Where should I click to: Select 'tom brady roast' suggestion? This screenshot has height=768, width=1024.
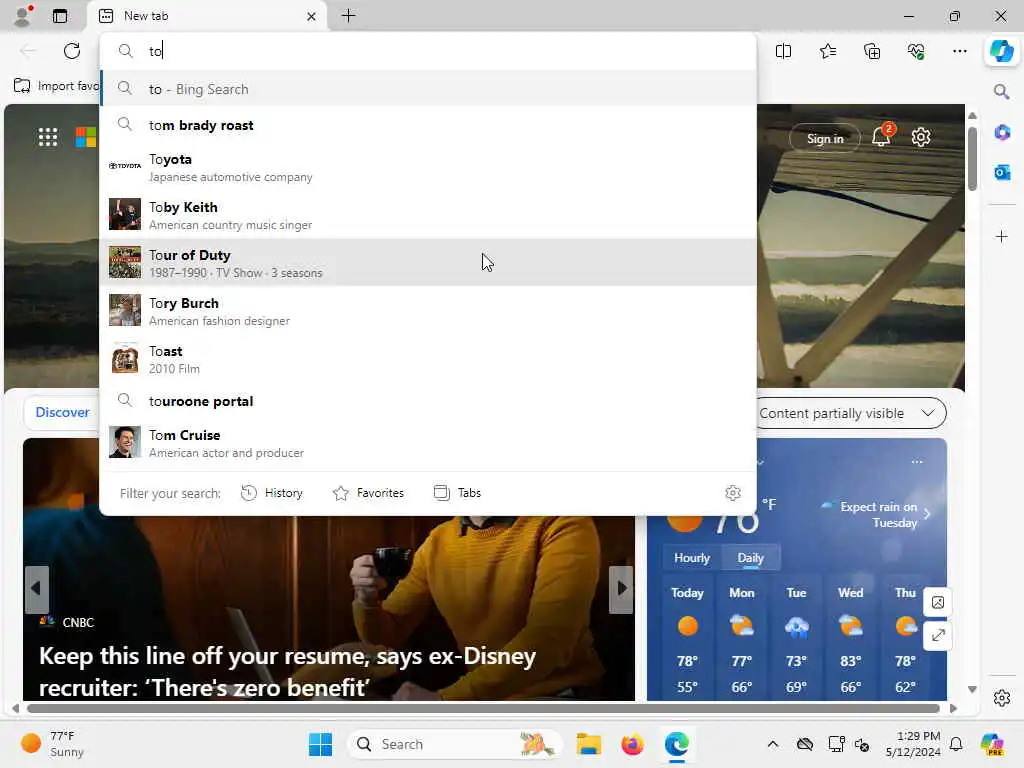(428, 125)
